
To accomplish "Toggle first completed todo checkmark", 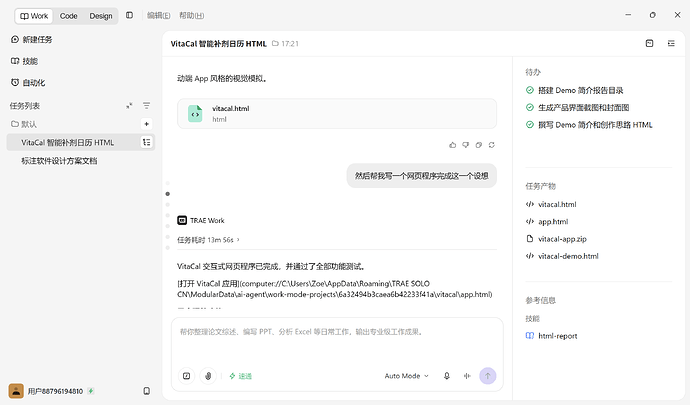I will pyautogui.click(x=530, y=90).
